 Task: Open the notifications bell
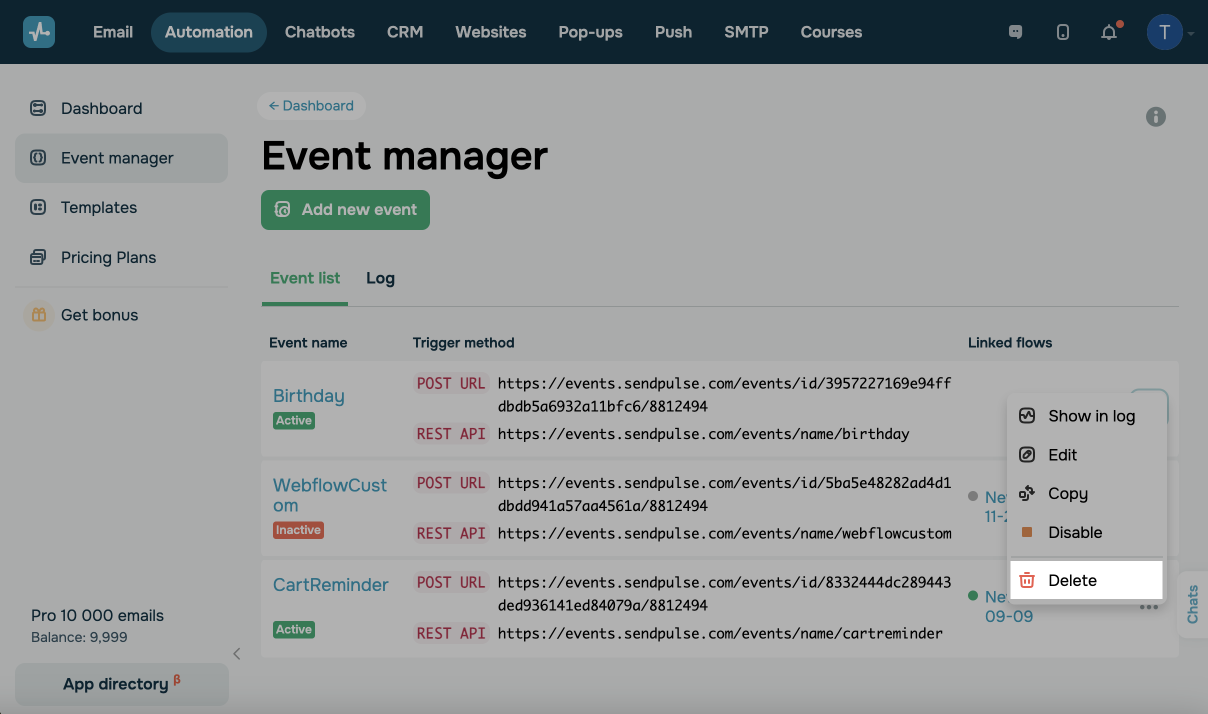(1109, 32)
